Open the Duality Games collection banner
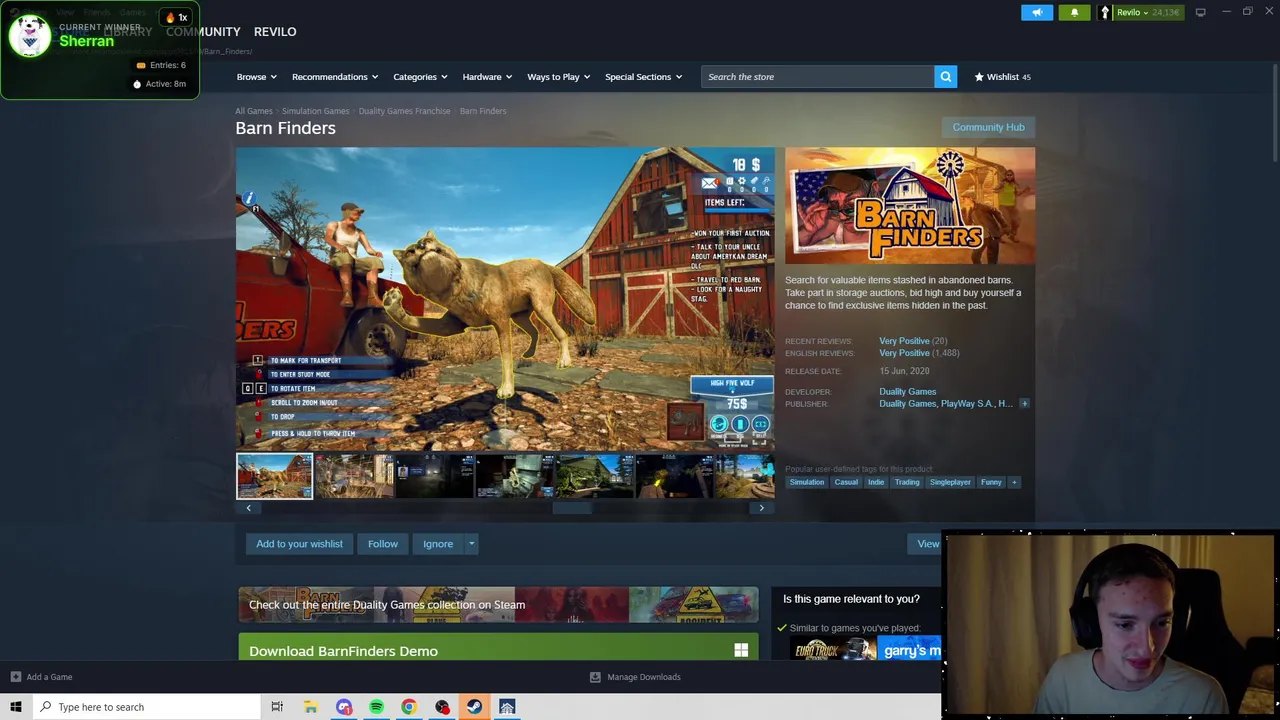 [x=498, y=605]
